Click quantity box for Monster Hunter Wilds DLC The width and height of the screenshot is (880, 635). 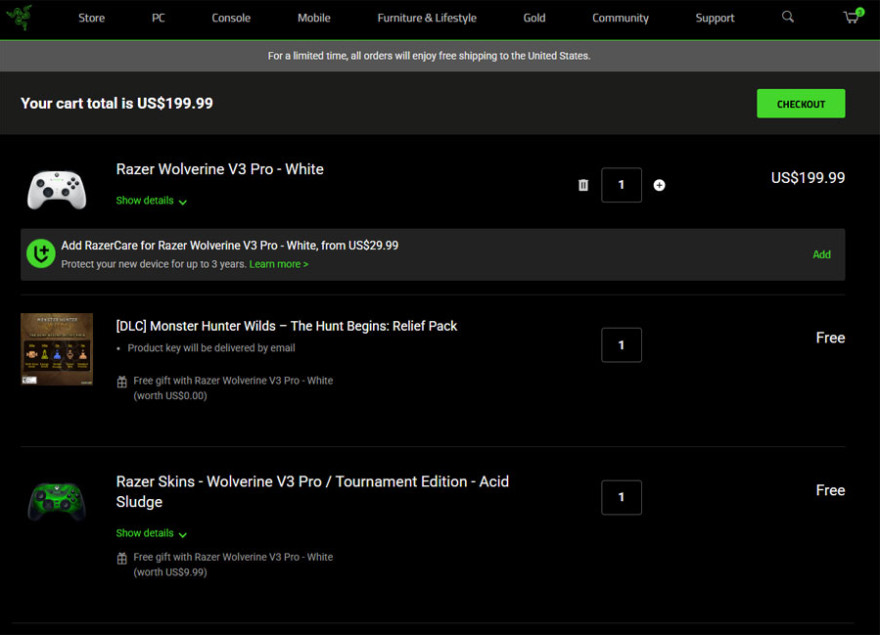[621, 345]
